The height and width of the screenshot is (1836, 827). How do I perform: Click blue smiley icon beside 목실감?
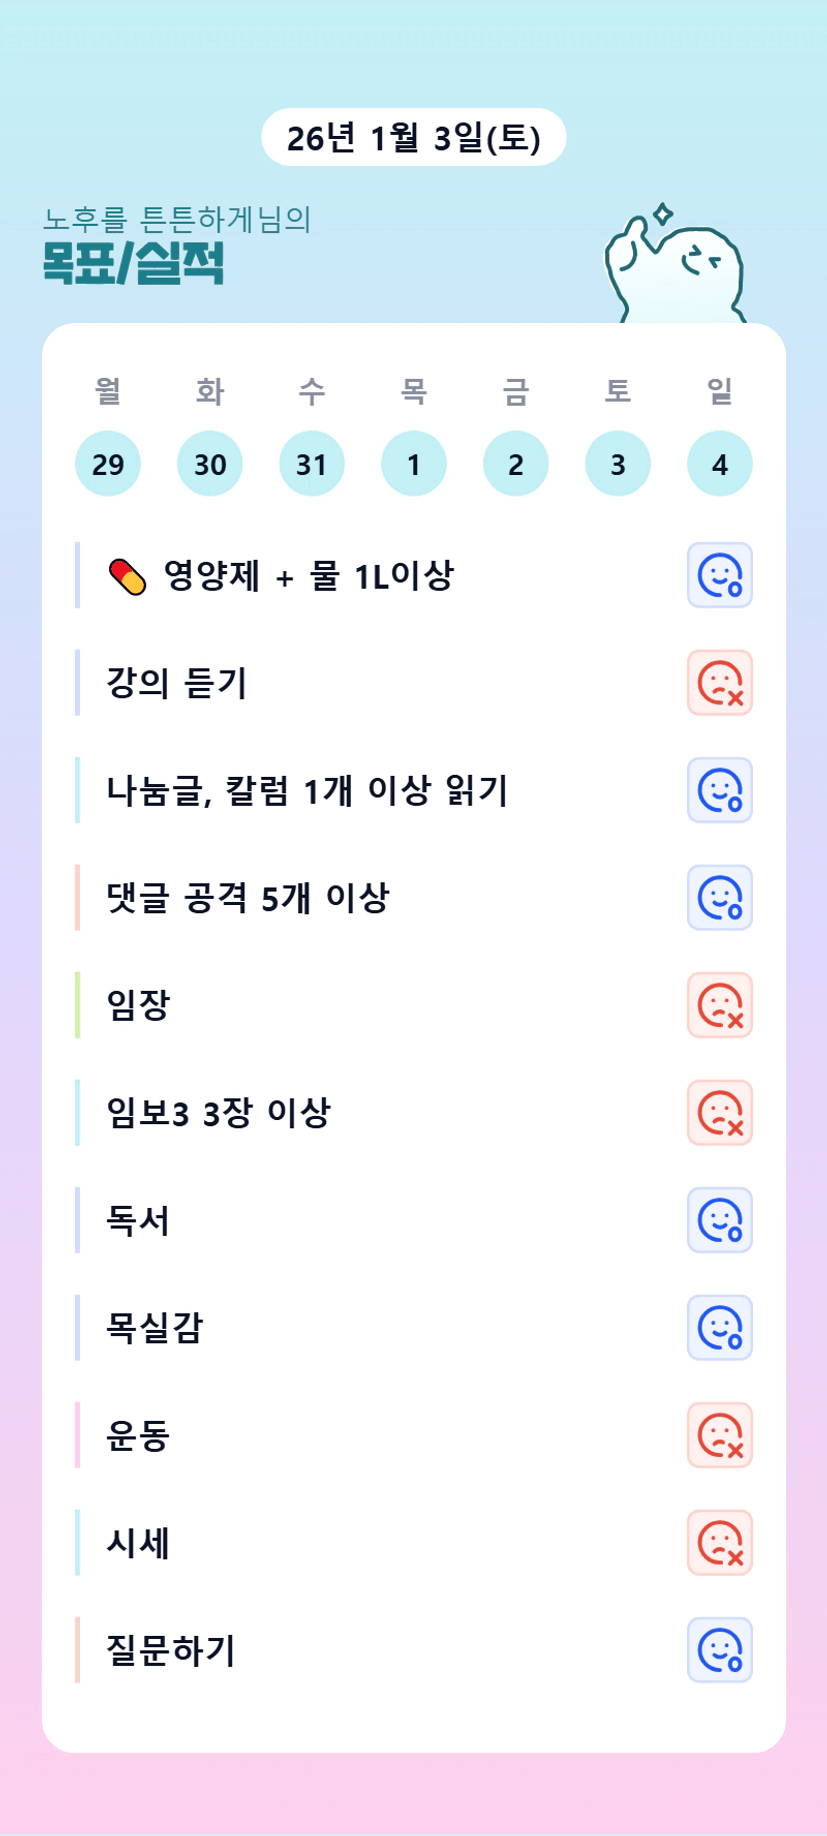point(719,1328)
